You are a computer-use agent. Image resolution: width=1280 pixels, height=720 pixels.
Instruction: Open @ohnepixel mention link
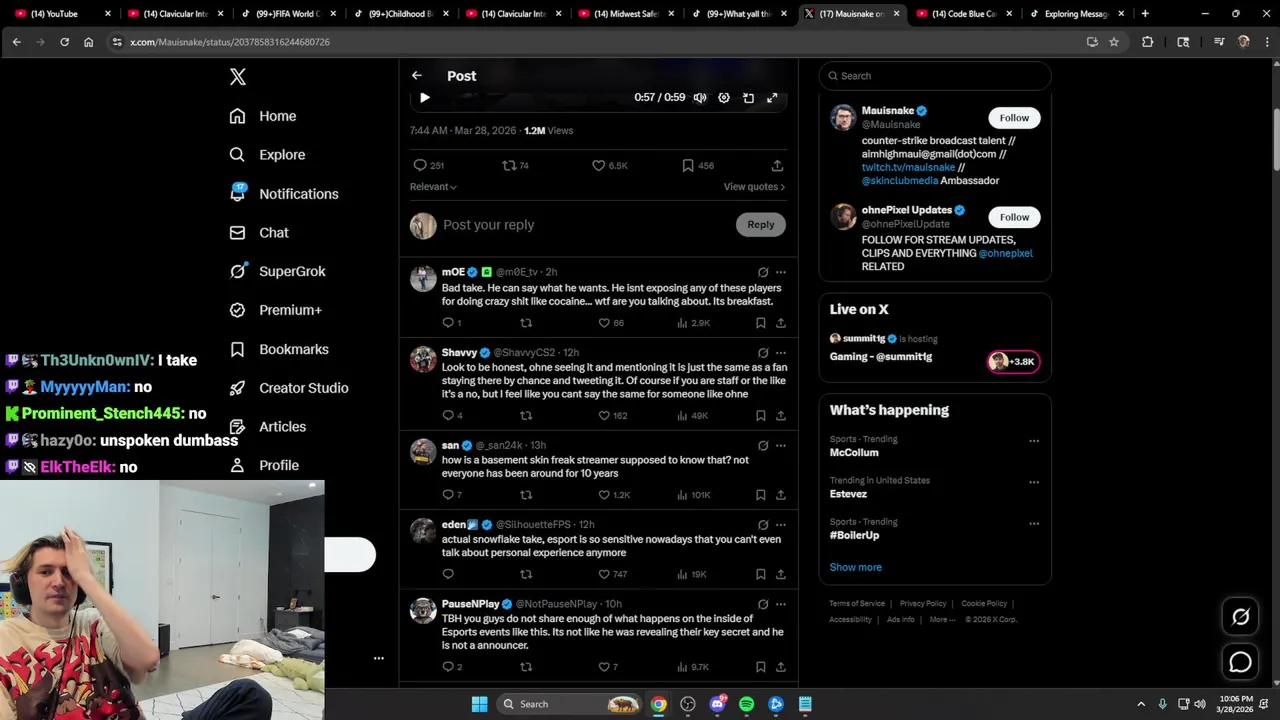tap(1005, 253)
